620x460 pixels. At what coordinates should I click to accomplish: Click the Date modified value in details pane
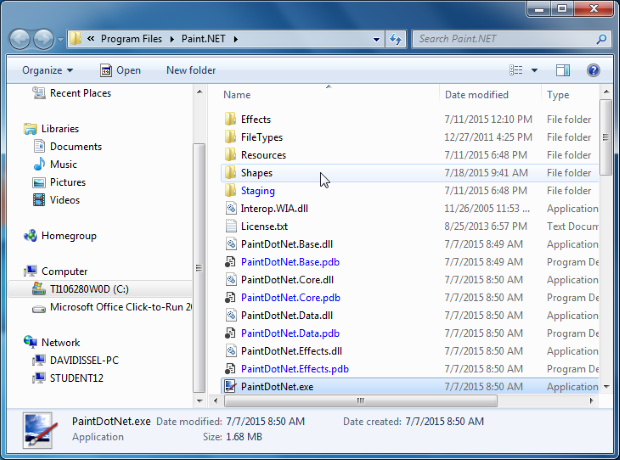pyautogui.click(x=265, y=422)
